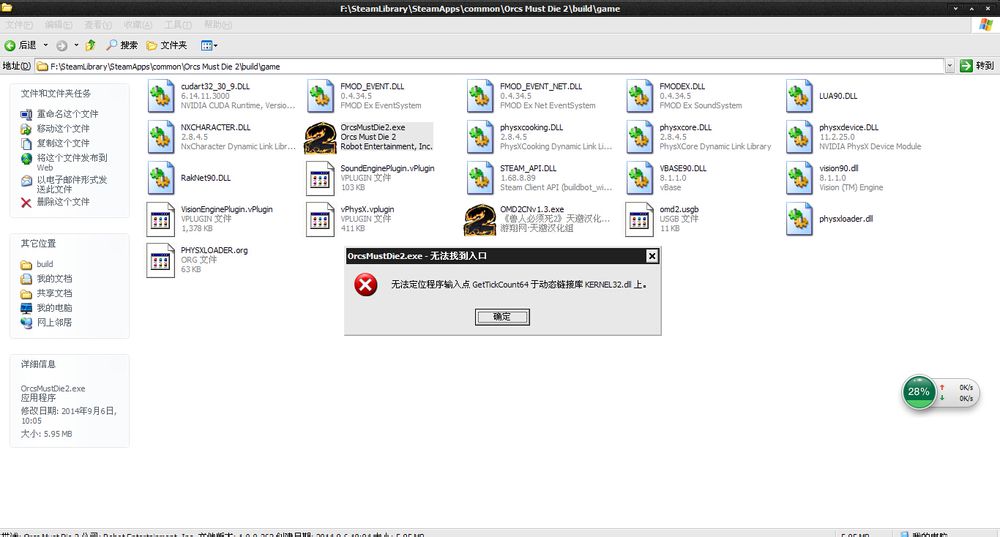Viewport: 1000px width, 537px height.
Task: Click the address bar path field
Action: 490,66
